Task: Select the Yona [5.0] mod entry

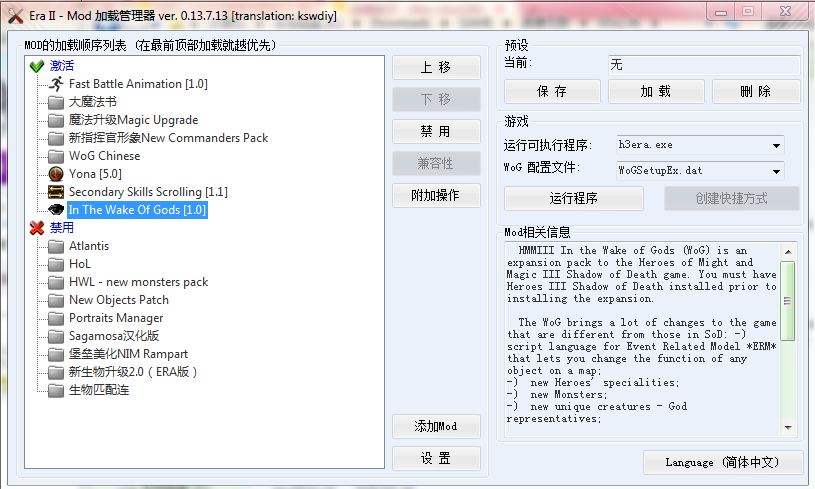Action: click(95, 174)
